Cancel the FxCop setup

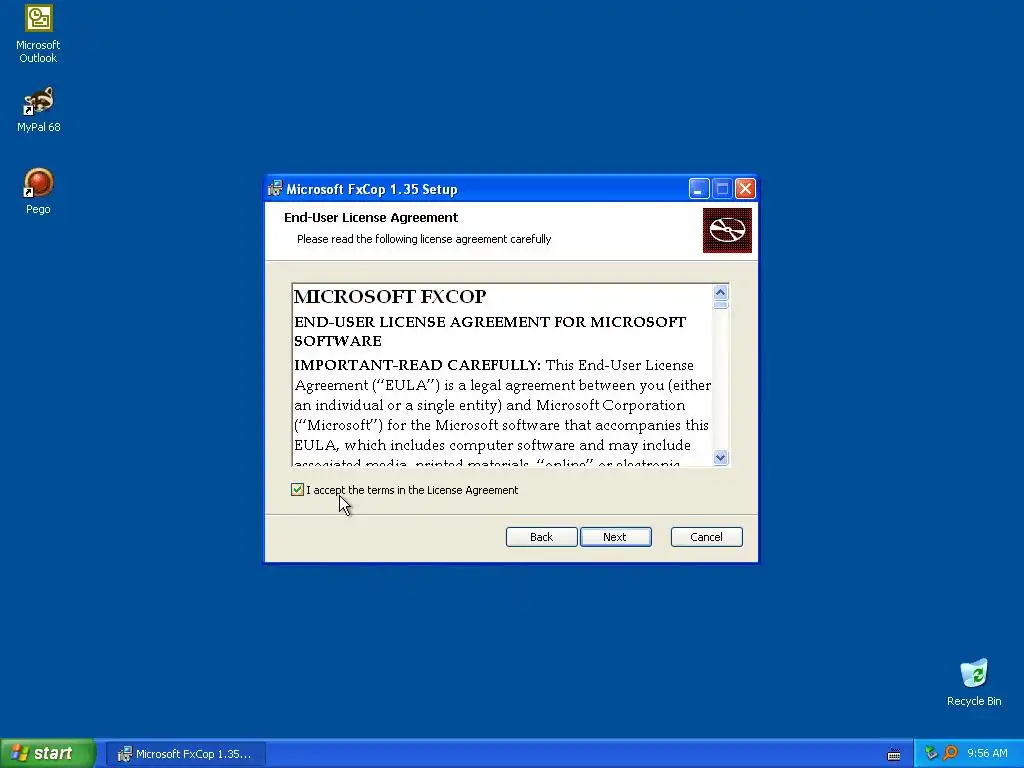click(x=707, y=537)
